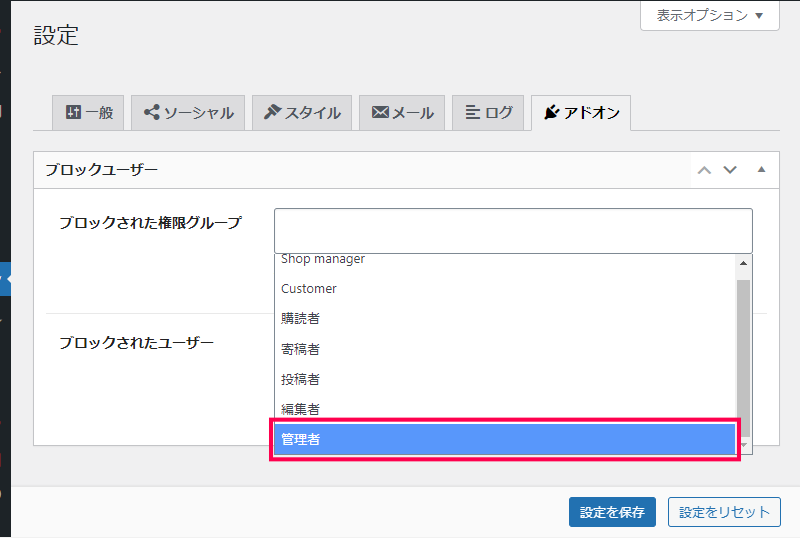Open the ログ tab

pyautogui.click(x=488, y=112)
